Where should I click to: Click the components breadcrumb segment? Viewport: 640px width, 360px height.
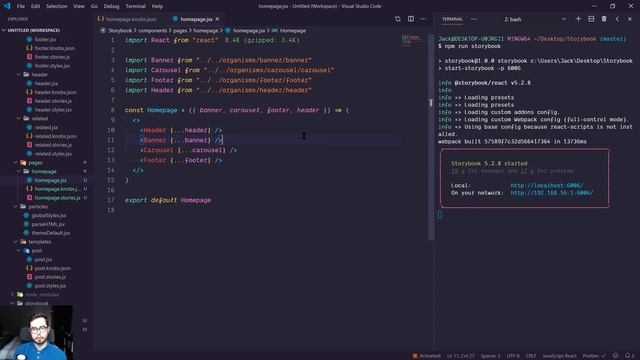click(x=152, y=31)
